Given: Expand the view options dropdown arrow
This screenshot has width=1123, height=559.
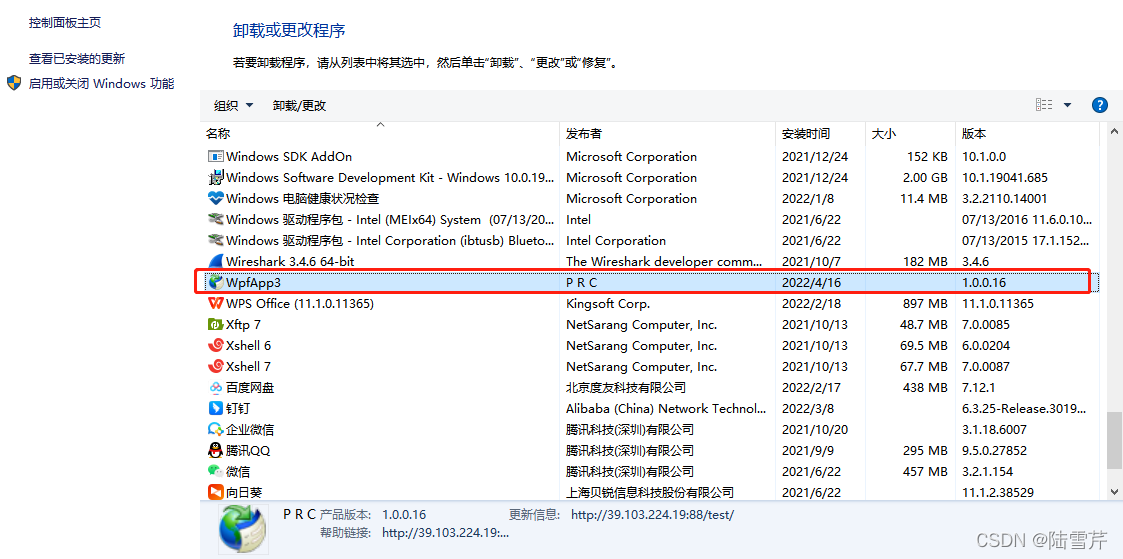Looking at the screenshot, I should [1067, 105].
